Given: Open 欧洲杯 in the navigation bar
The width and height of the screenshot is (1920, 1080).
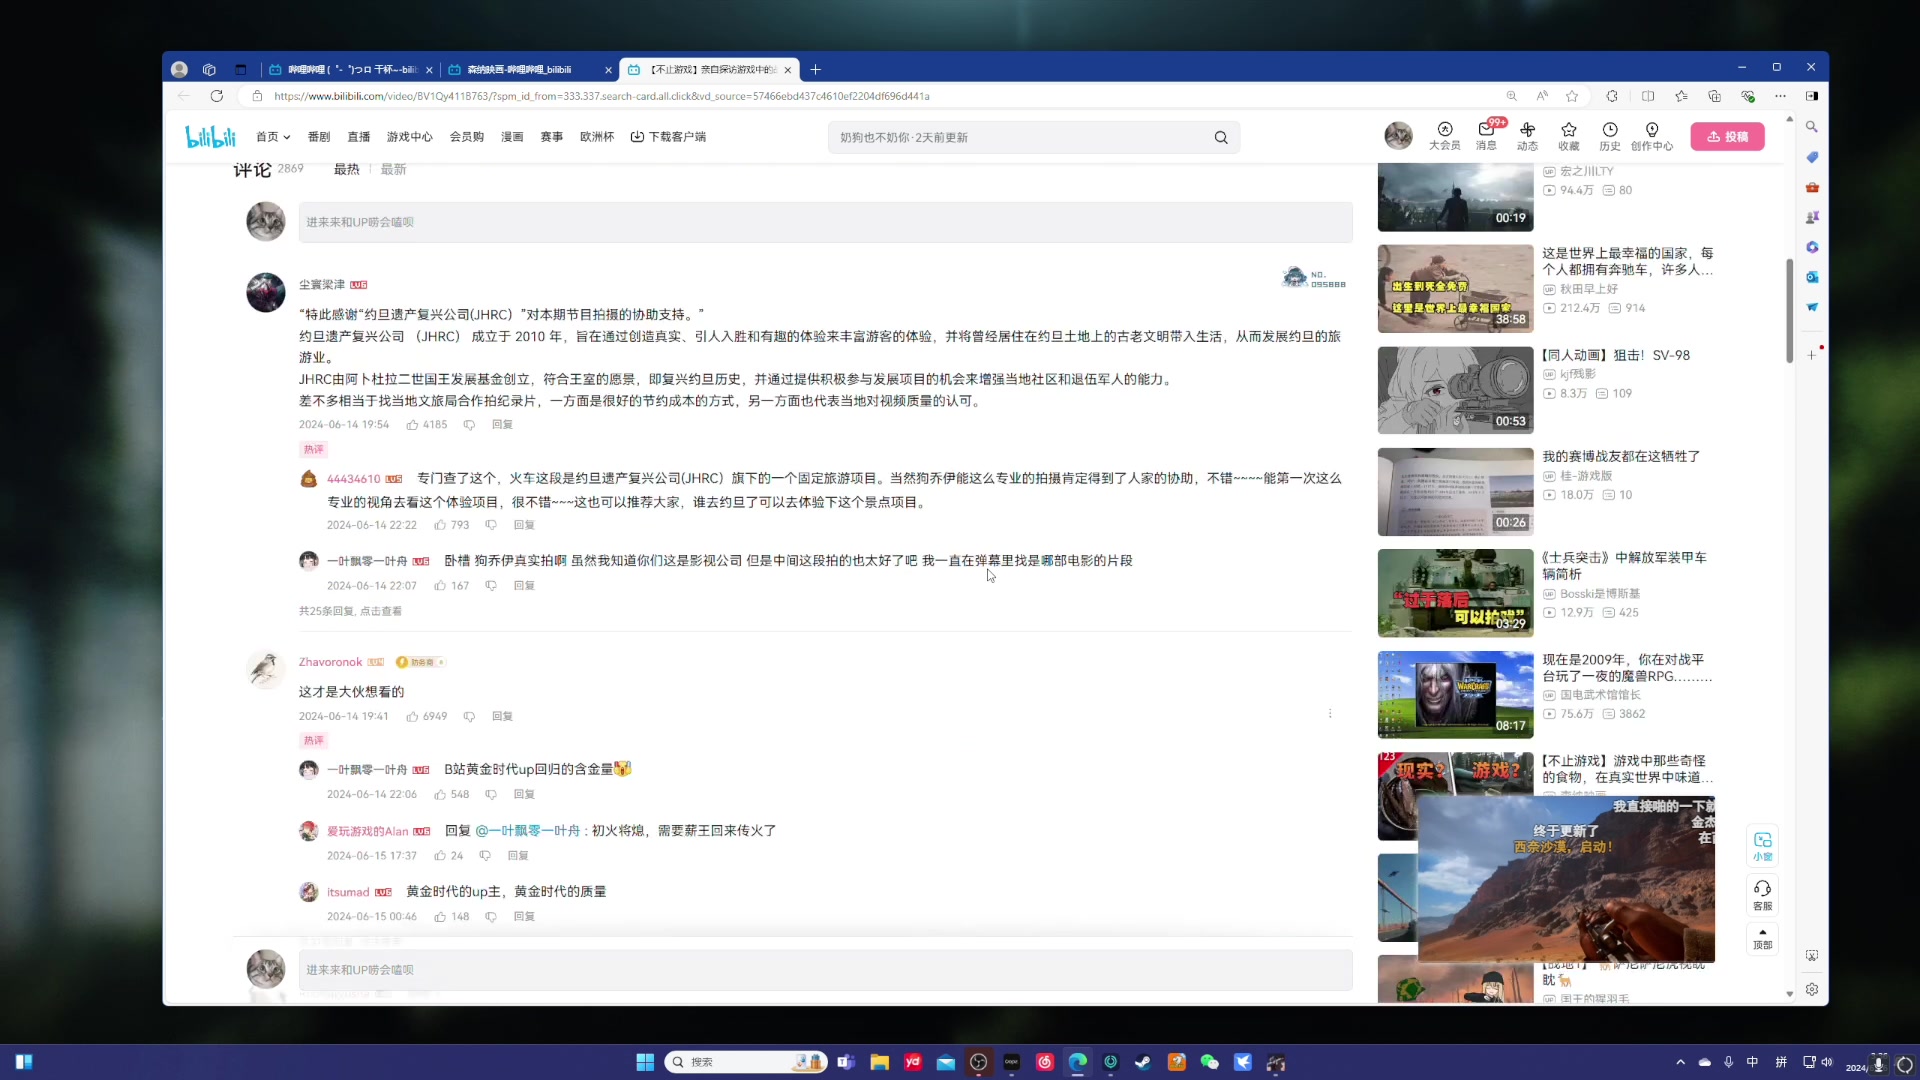Looking at the screenshot, I should [x=597, y=137].
